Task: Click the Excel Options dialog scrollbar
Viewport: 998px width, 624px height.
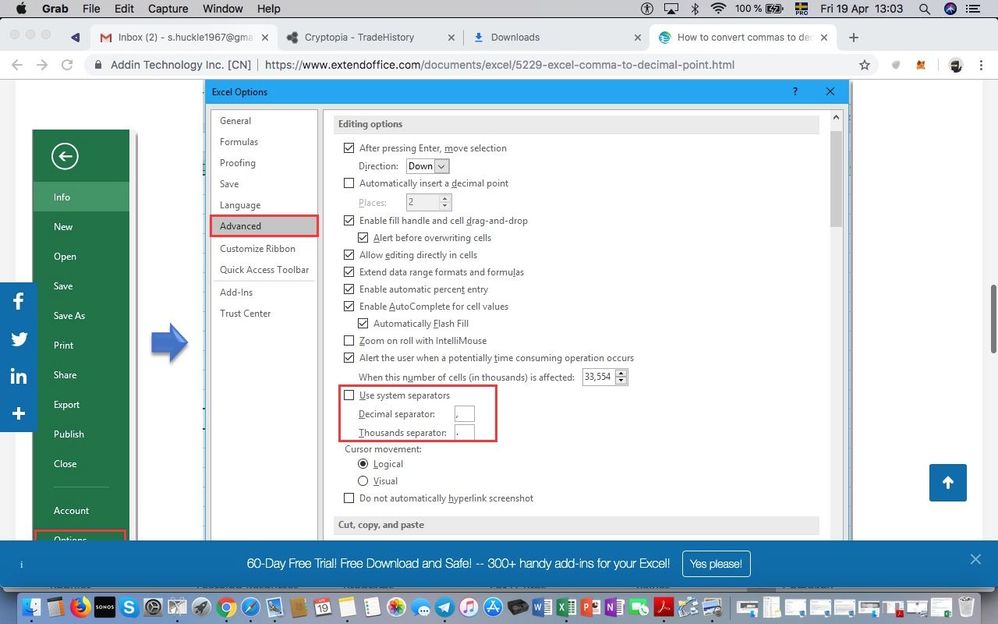Action: pos(836,178)
